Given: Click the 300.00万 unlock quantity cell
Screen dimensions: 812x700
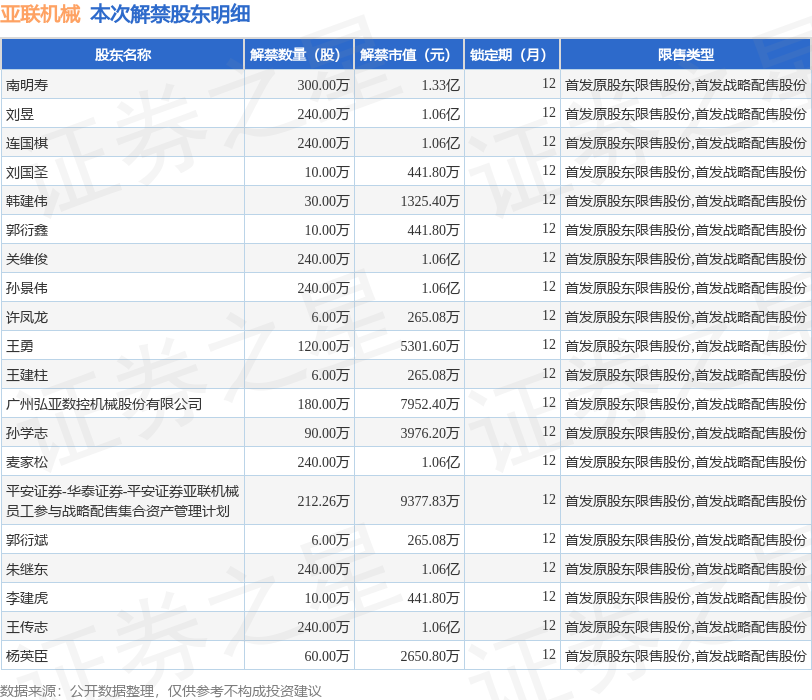Looking at the screenshot, I should click(x=322, y=85).
